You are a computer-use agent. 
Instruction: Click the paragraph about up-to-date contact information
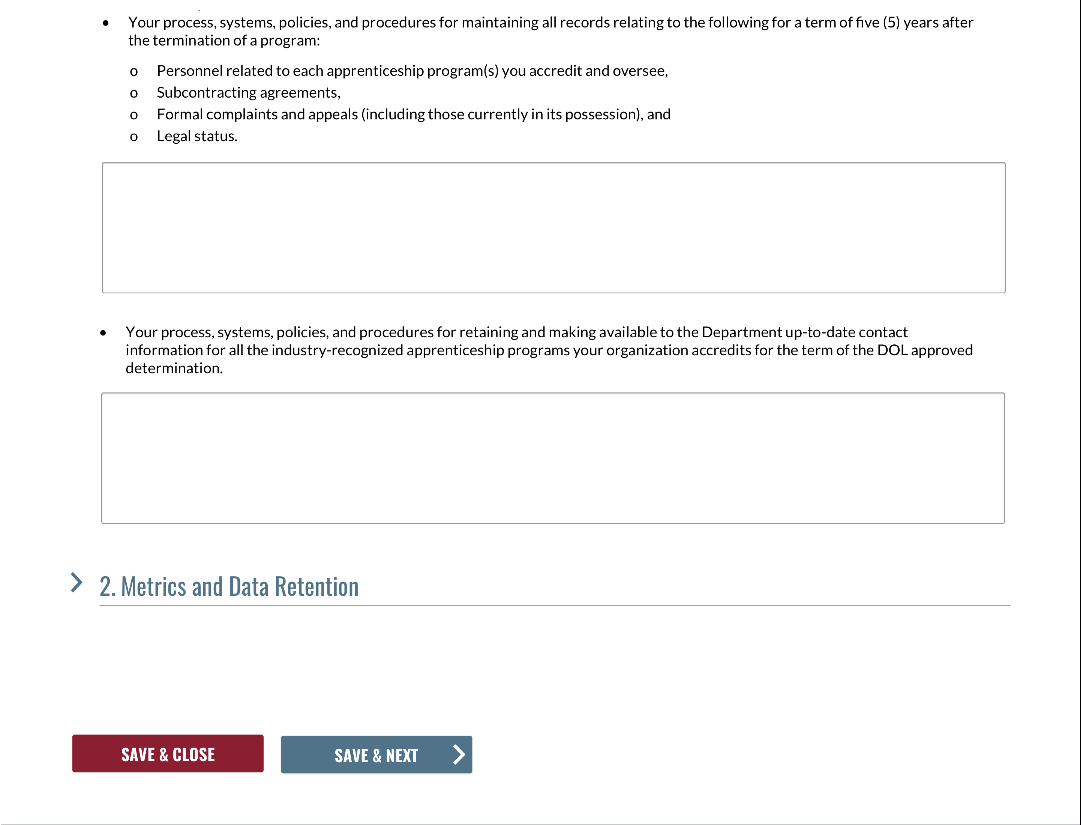(x=548, y=349)
